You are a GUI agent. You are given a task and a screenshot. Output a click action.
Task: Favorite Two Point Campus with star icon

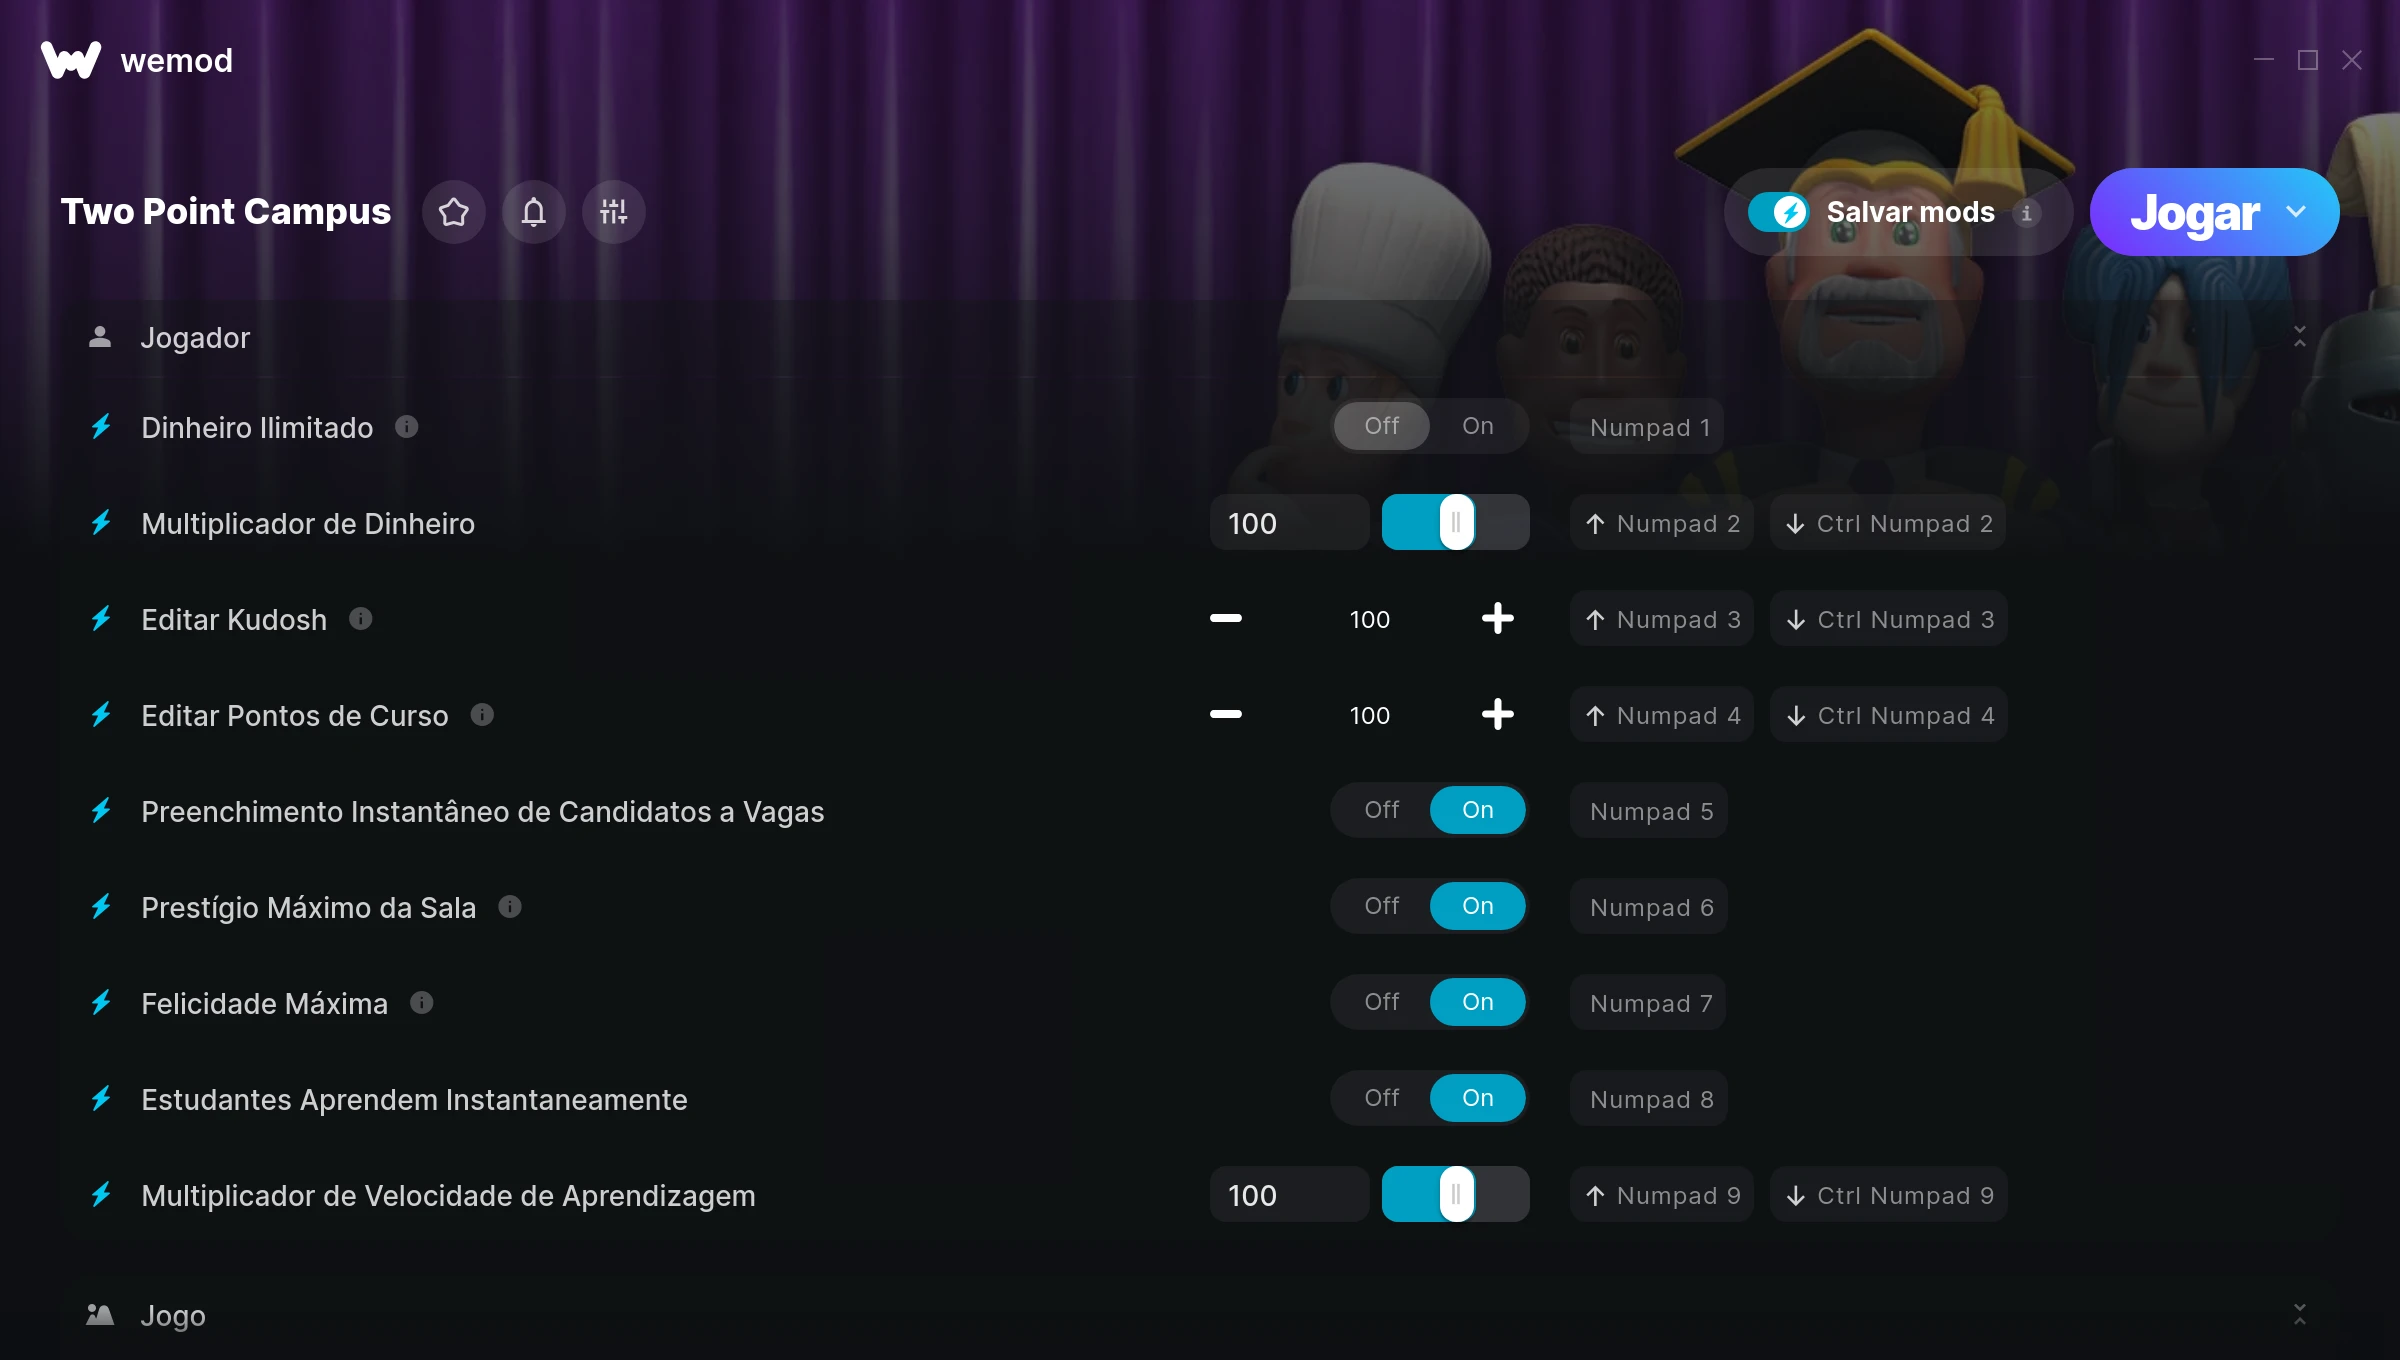pyautogui.click(x=454, y=212)
